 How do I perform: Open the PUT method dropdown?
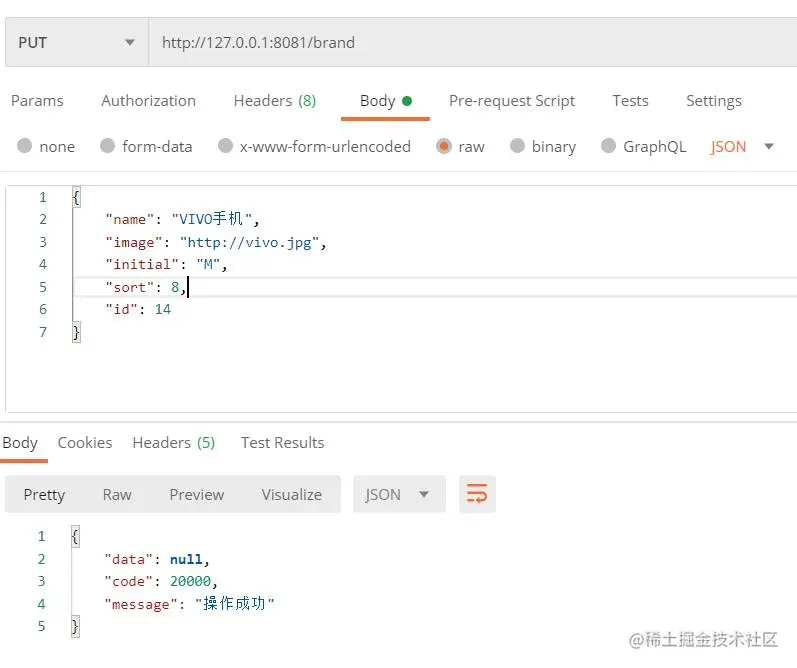[x=77, y=42]
